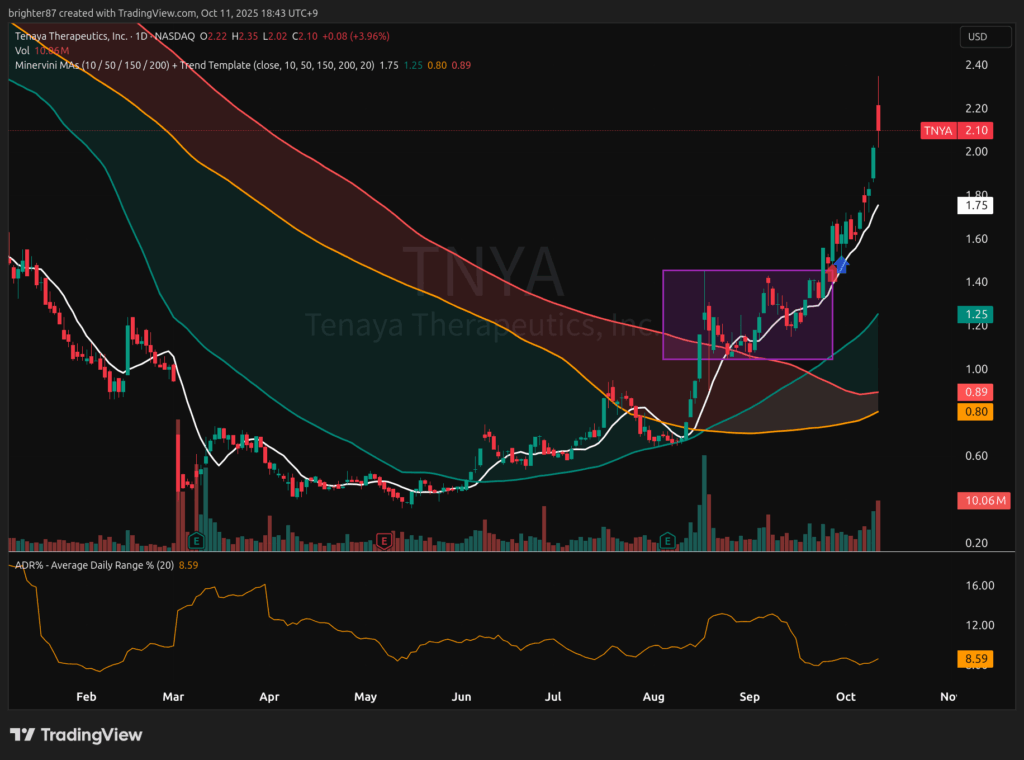Viewport: 1024px width, 760px height.
Task: Click the blue up-arrow signal marker
Action: [x=842, y=265]
